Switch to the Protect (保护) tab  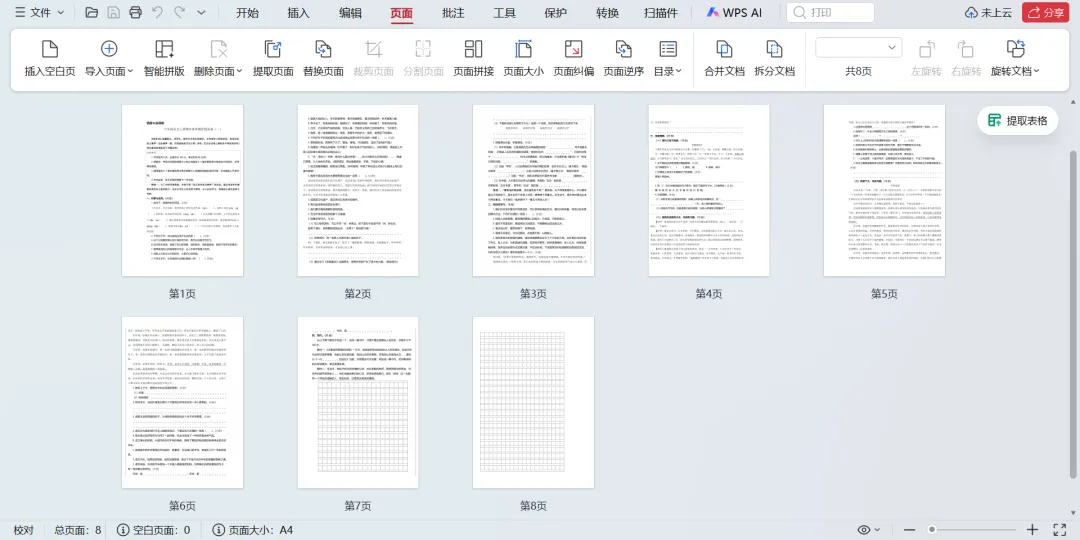point(556,13)
